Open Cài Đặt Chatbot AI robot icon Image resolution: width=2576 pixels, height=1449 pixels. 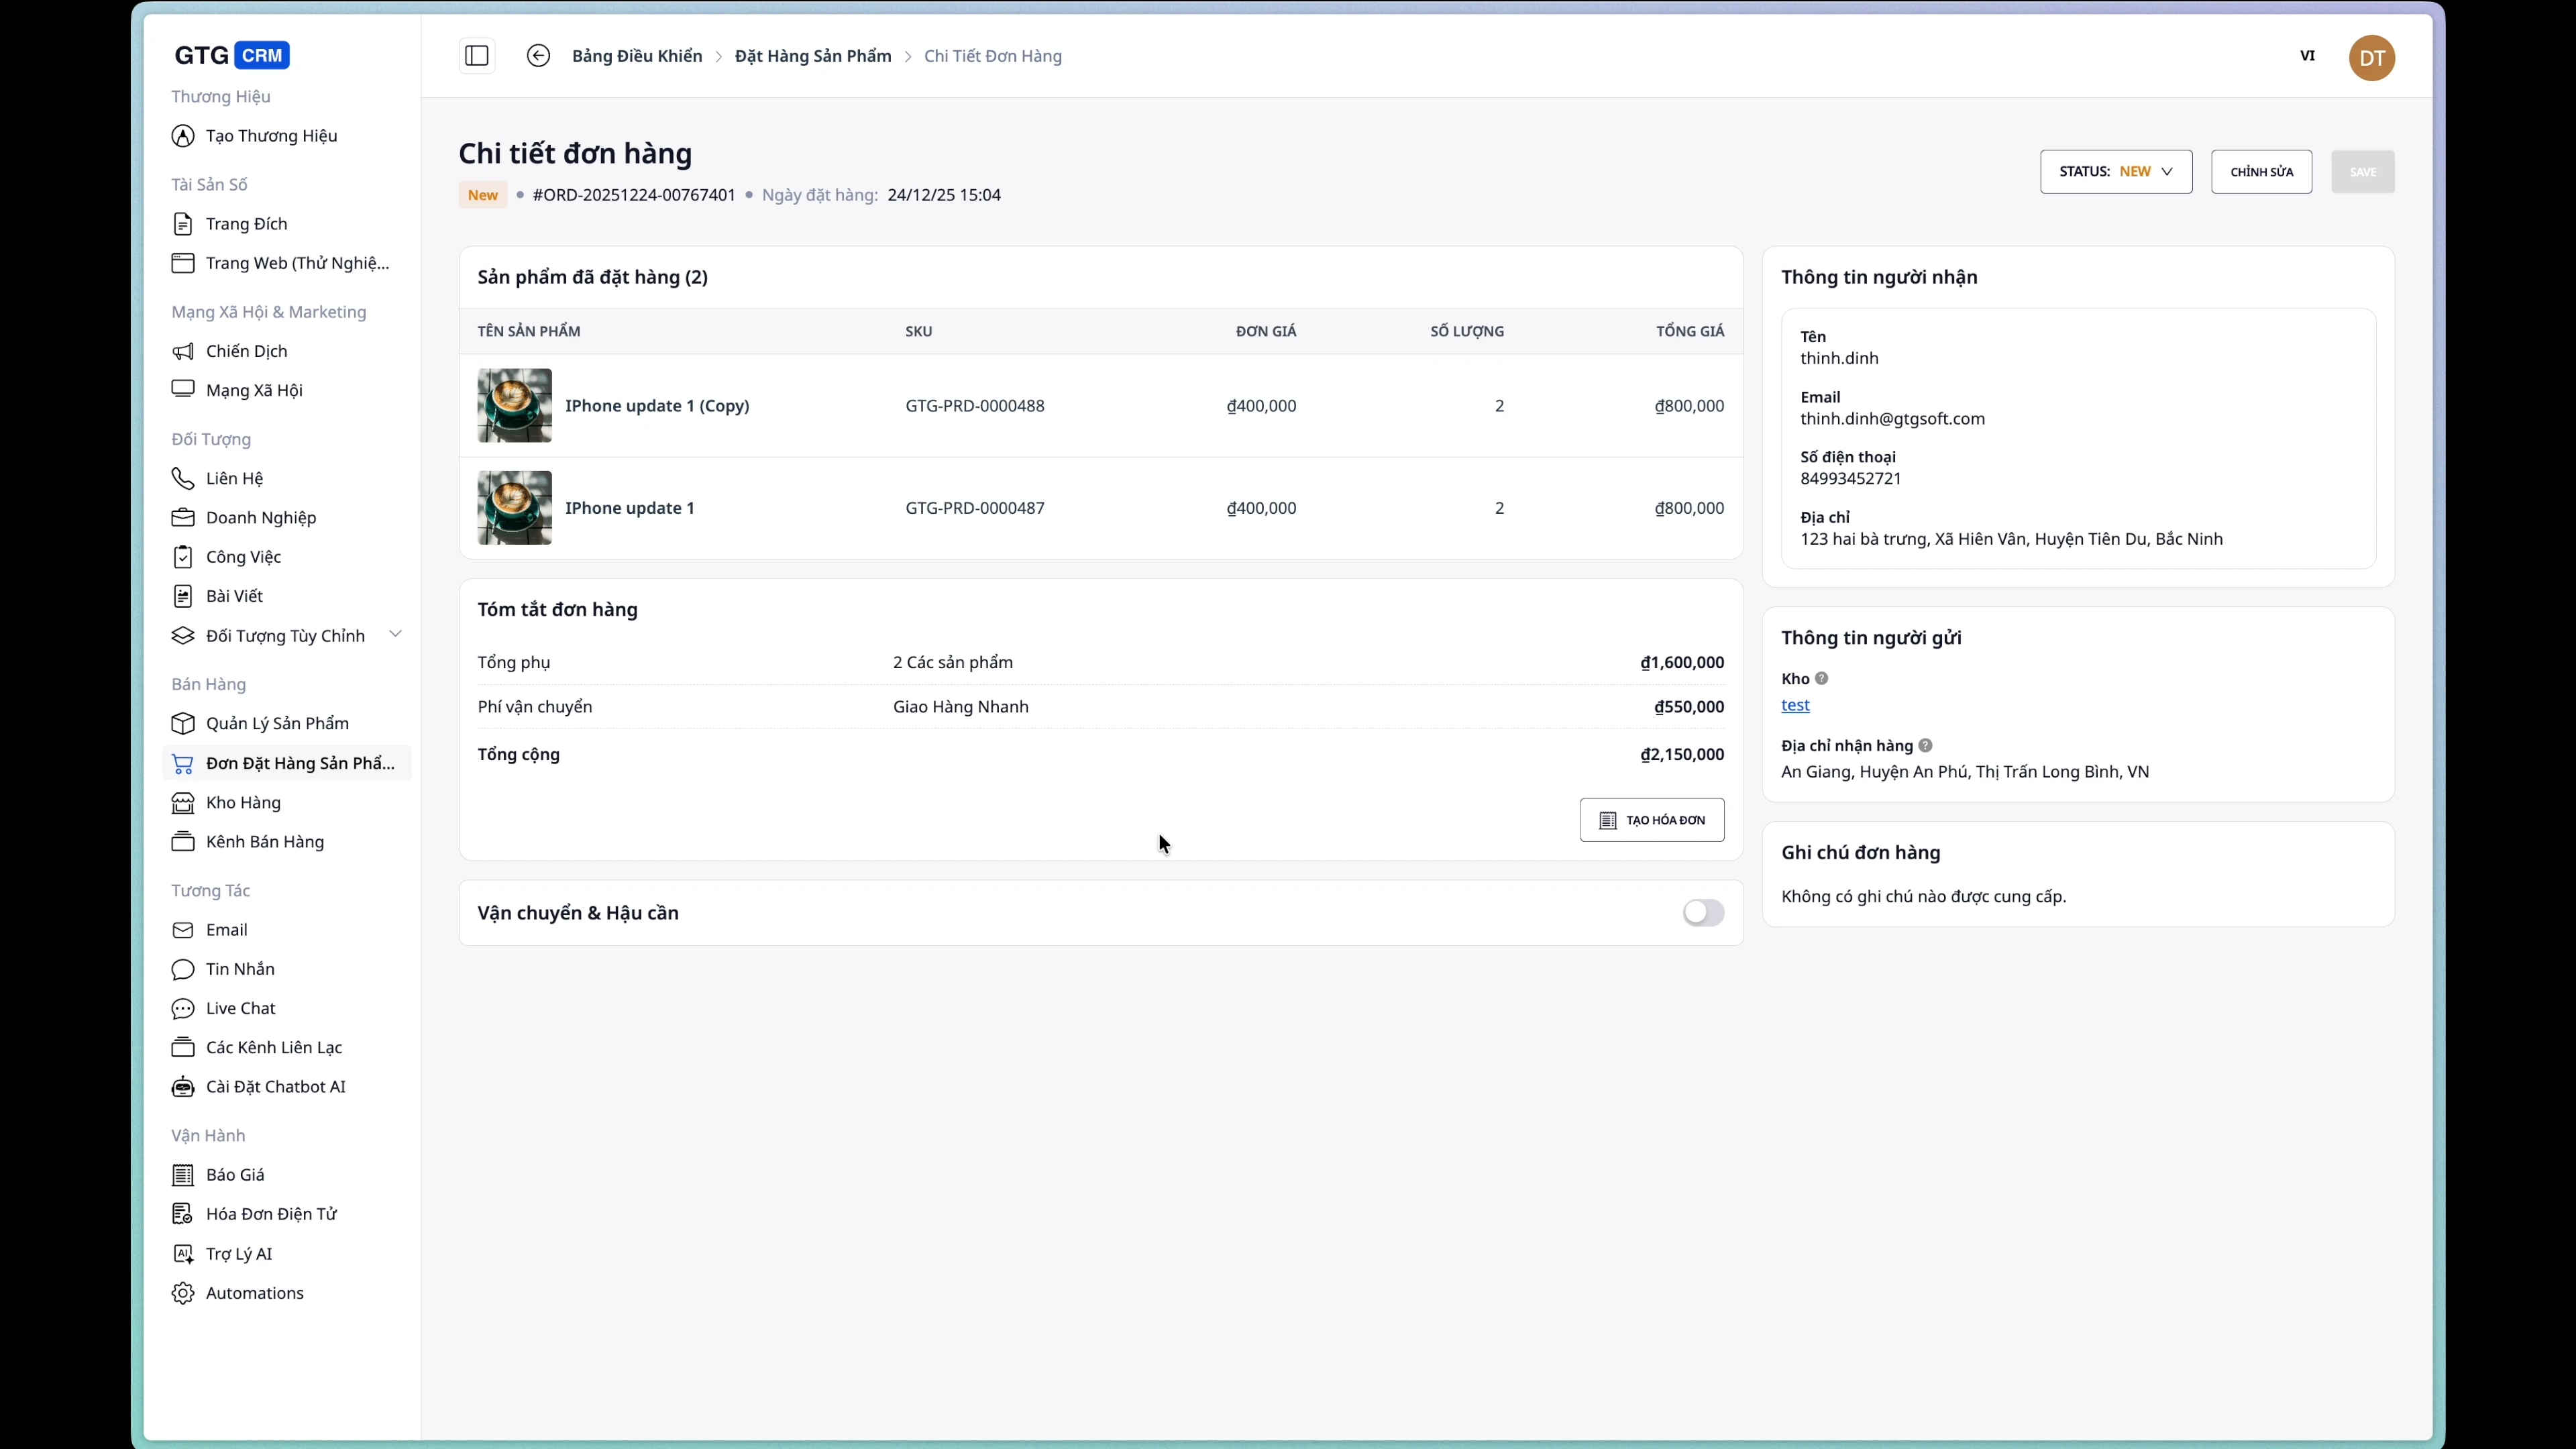point(183,1087)
